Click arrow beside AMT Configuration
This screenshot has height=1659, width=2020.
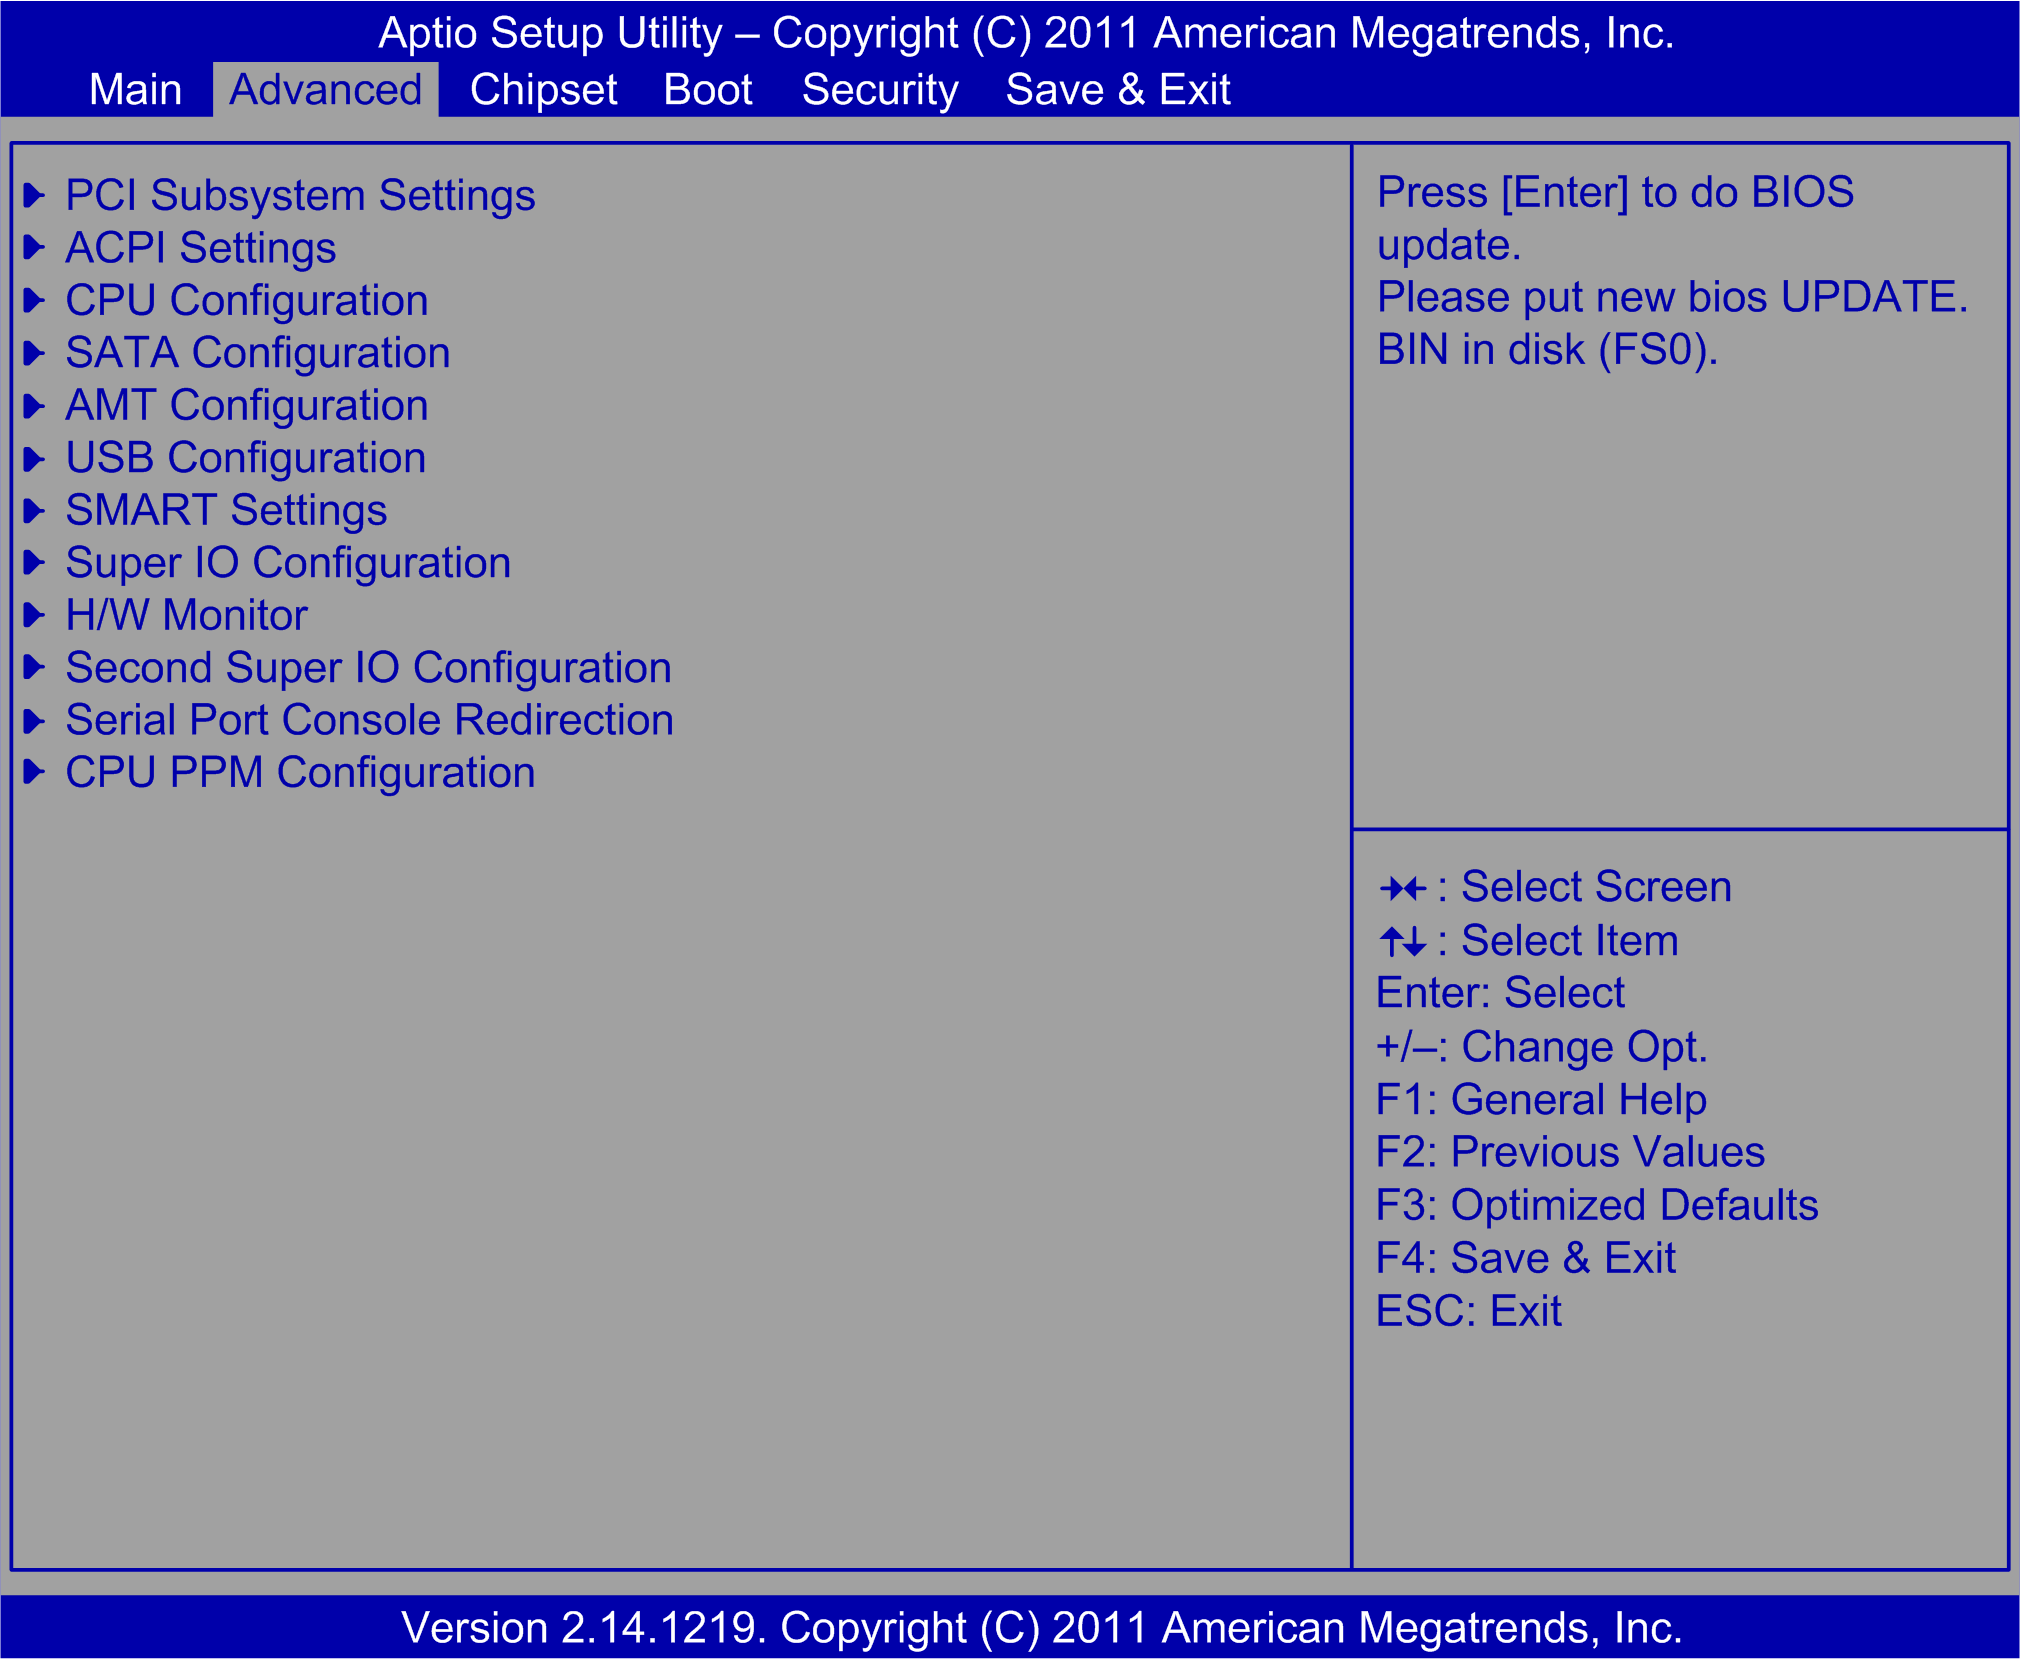tap(34, 405)
